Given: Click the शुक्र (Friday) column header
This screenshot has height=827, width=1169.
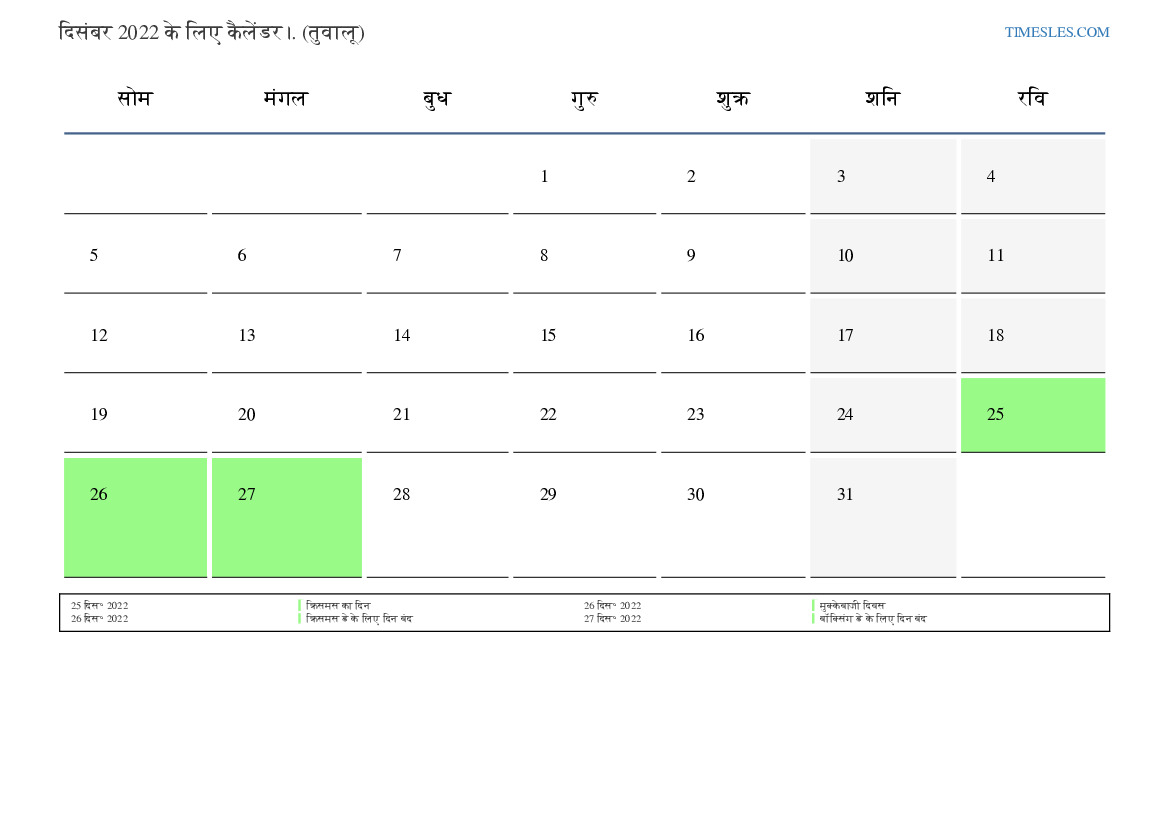Looking at the screenshot, I should [x=732, y=99].
